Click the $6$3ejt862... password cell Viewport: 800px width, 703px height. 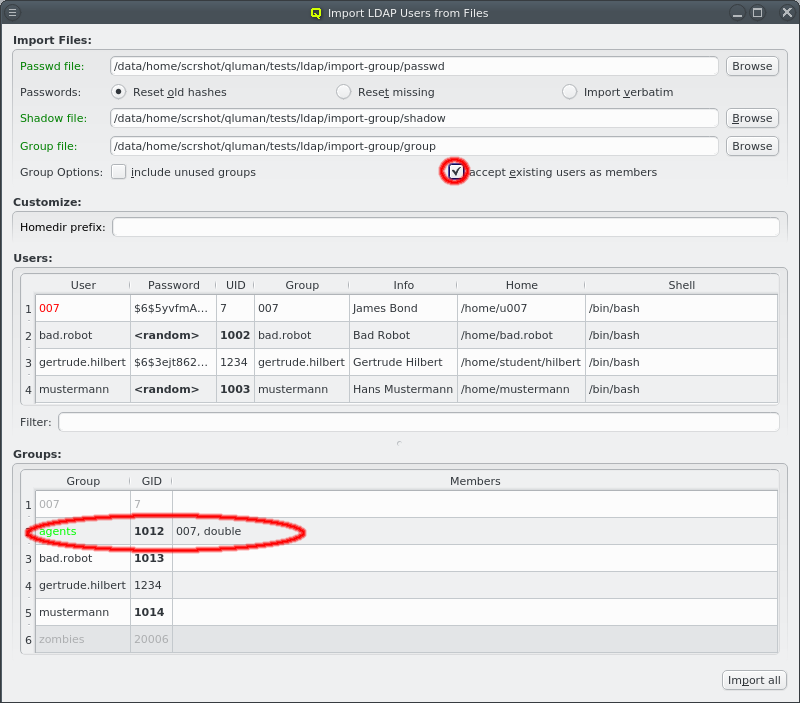click(173, 362)
